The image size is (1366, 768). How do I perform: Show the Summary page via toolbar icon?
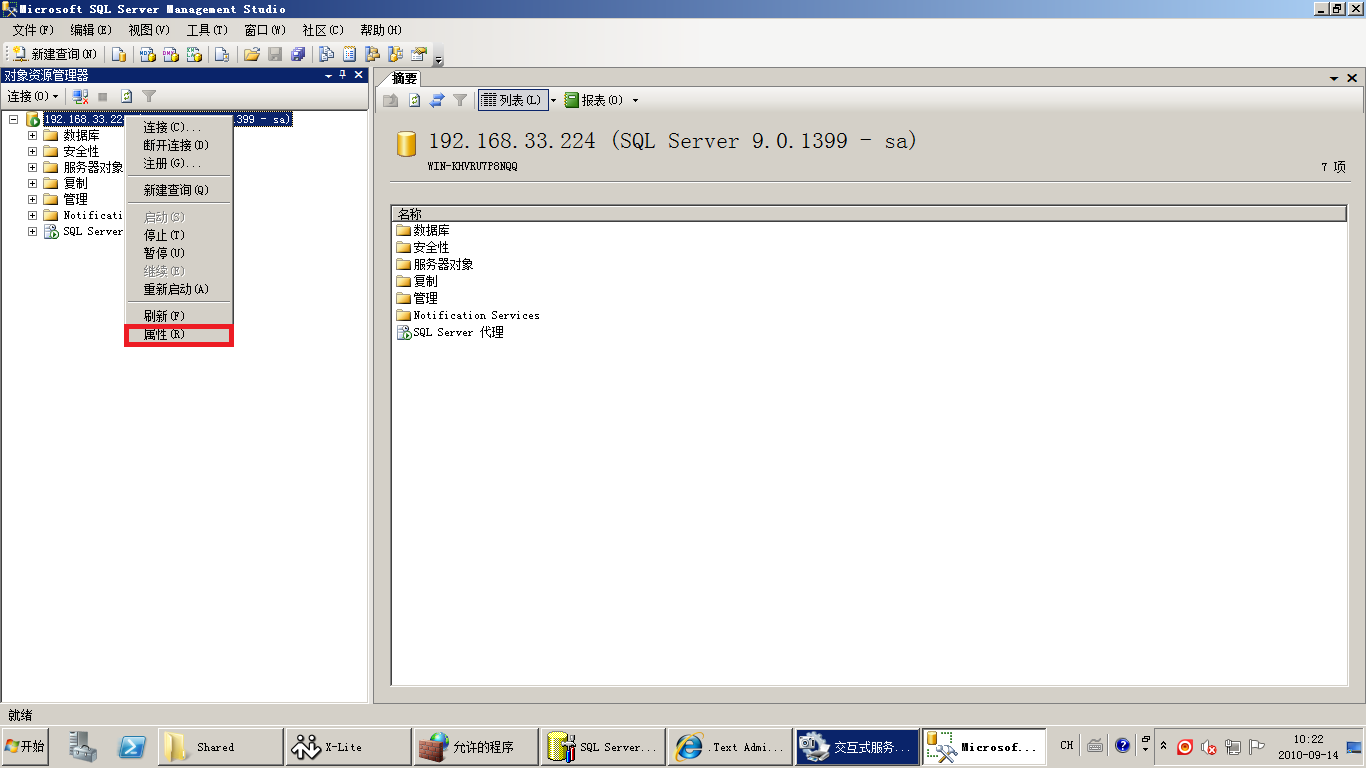click(x=350, y=54)
